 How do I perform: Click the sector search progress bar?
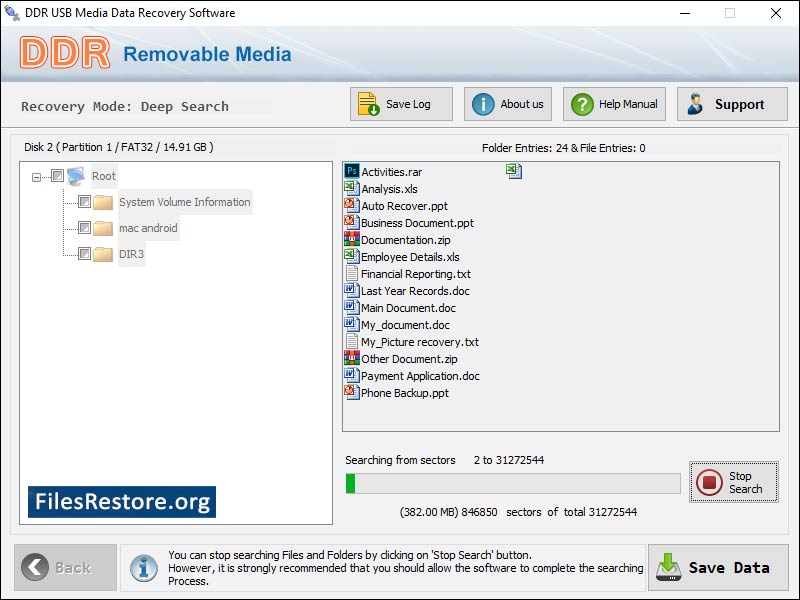(512, 482)
